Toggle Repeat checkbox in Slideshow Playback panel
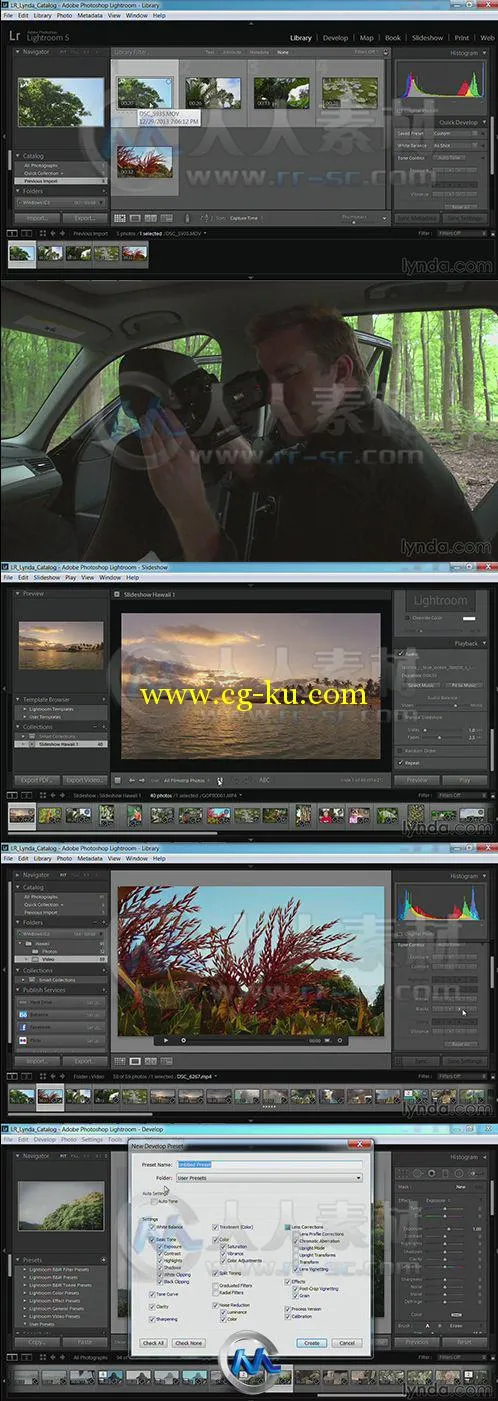This screenshot has width=498, height=1401. click(x=402, y=762)
